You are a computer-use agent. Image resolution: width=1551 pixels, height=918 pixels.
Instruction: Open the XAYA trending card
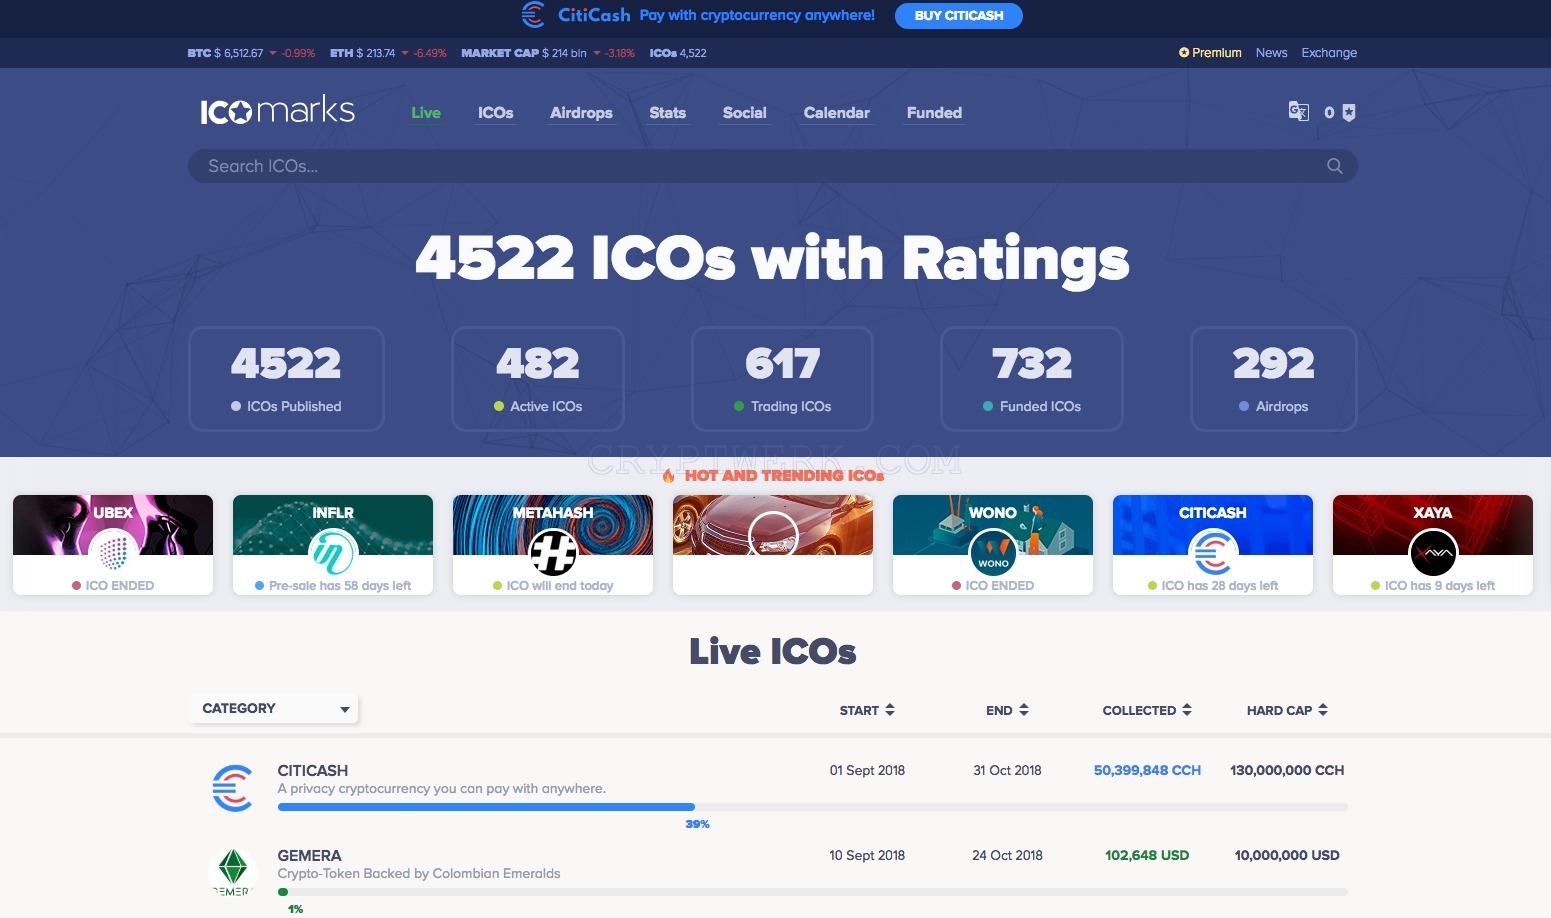(x=1433, y=545)
